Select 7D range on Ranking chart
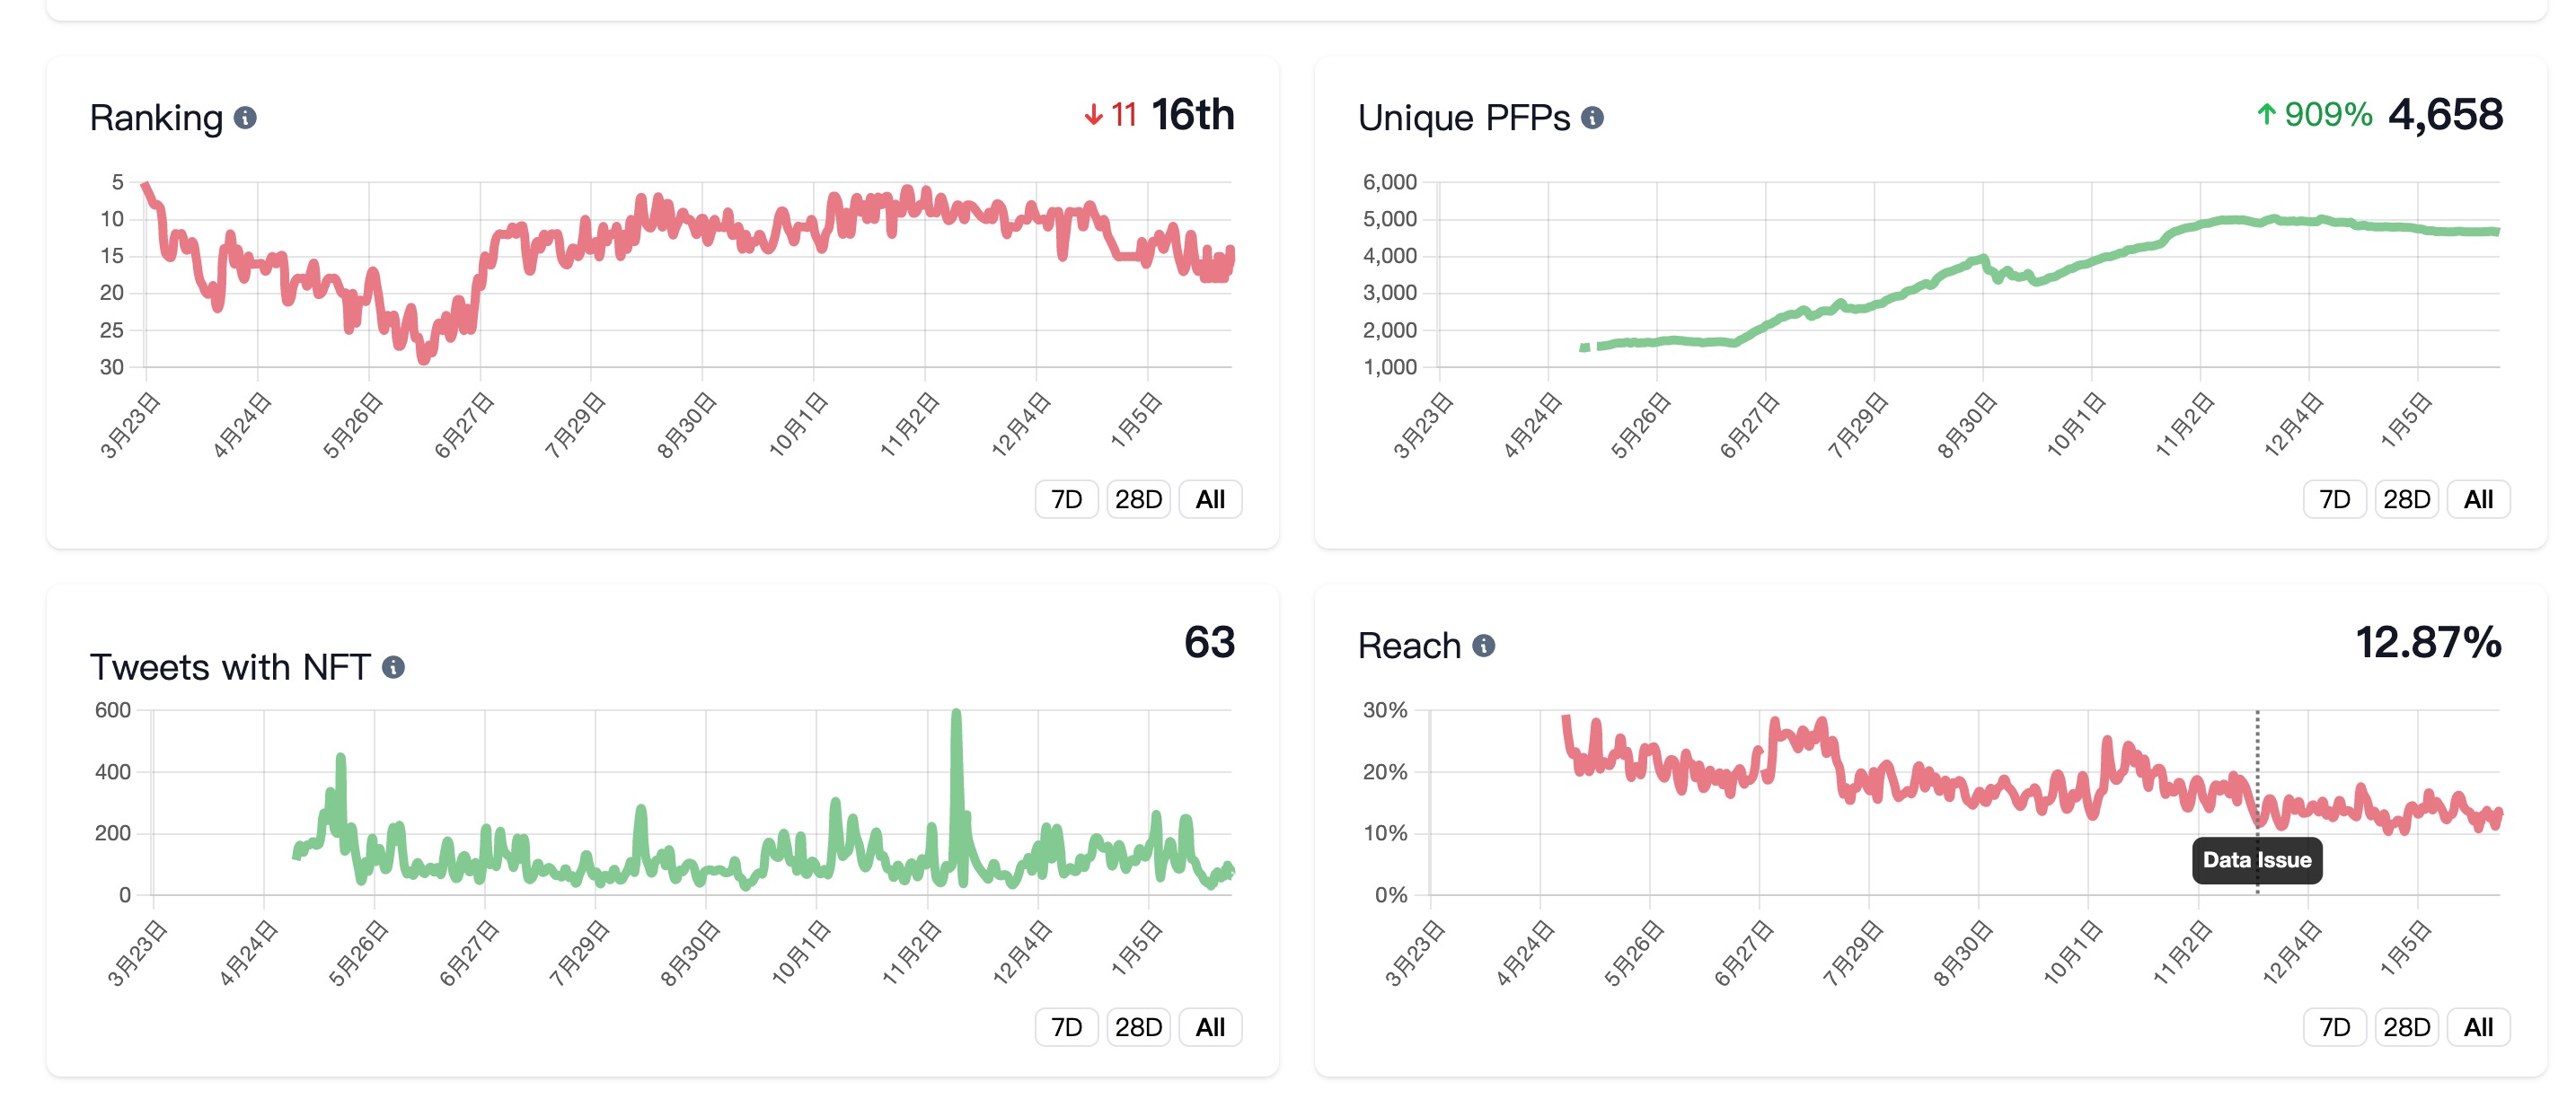 coord(1066,499)
